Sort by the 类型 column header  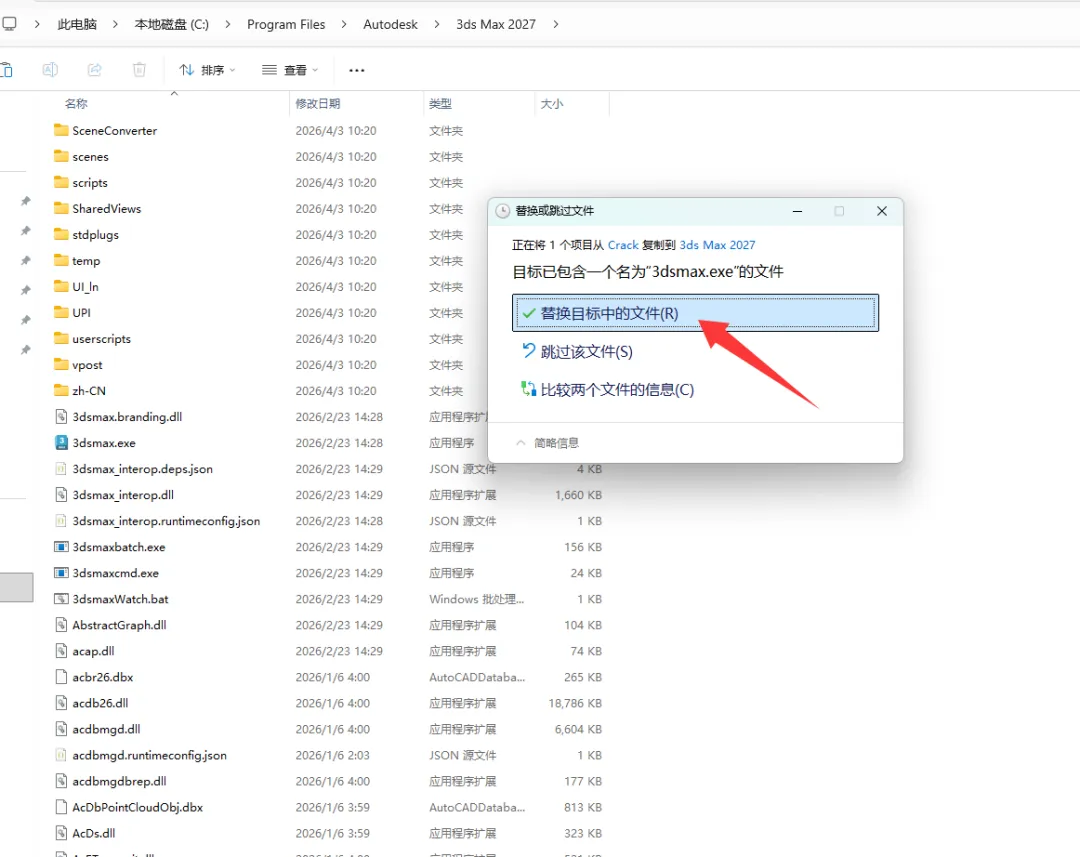(440, 103)
